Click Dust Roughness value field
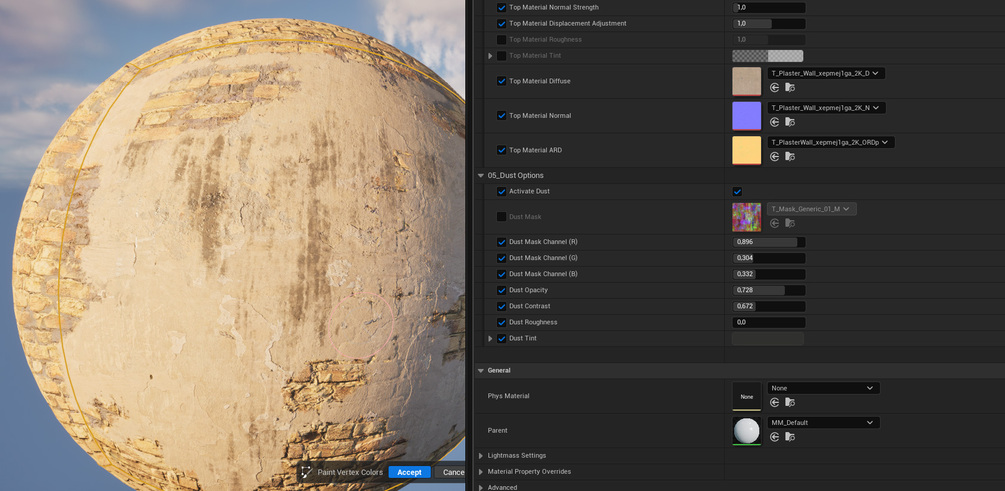Screen dimensions: 1005x491 [x=769, y=322]
